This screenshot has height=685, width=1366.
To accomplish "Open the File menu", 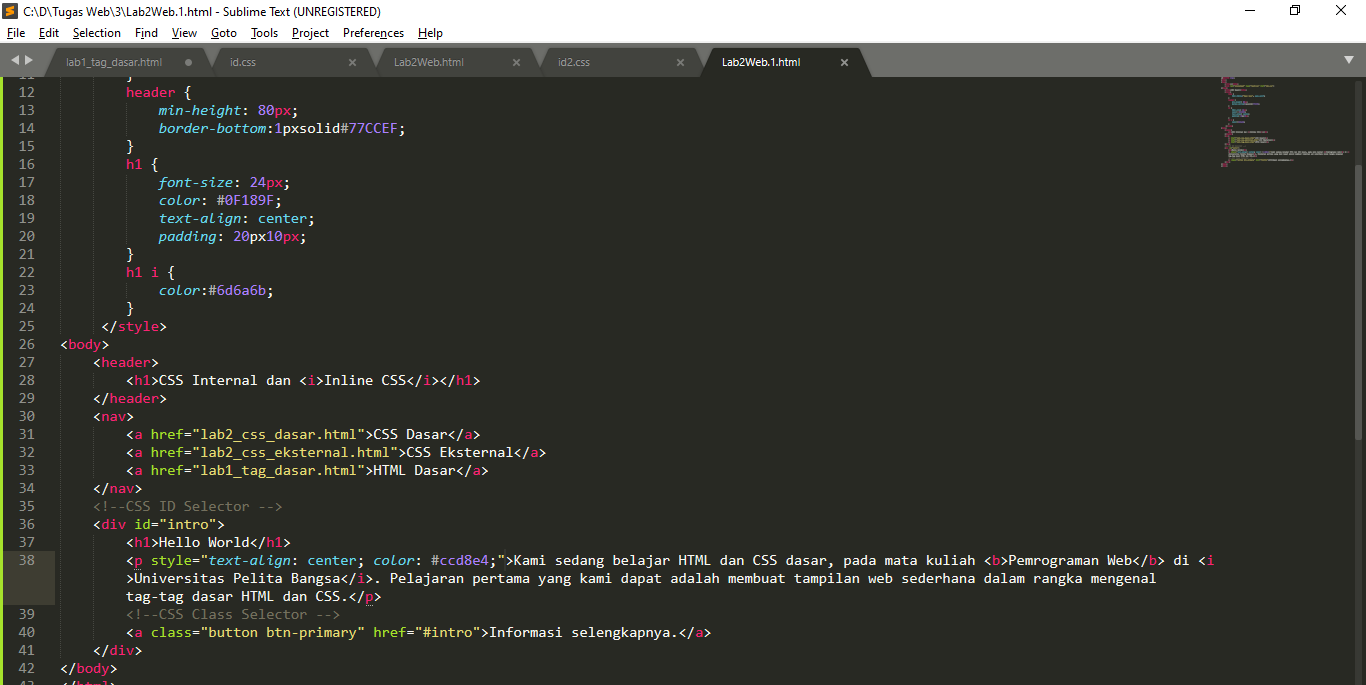I will coord(16,33).
